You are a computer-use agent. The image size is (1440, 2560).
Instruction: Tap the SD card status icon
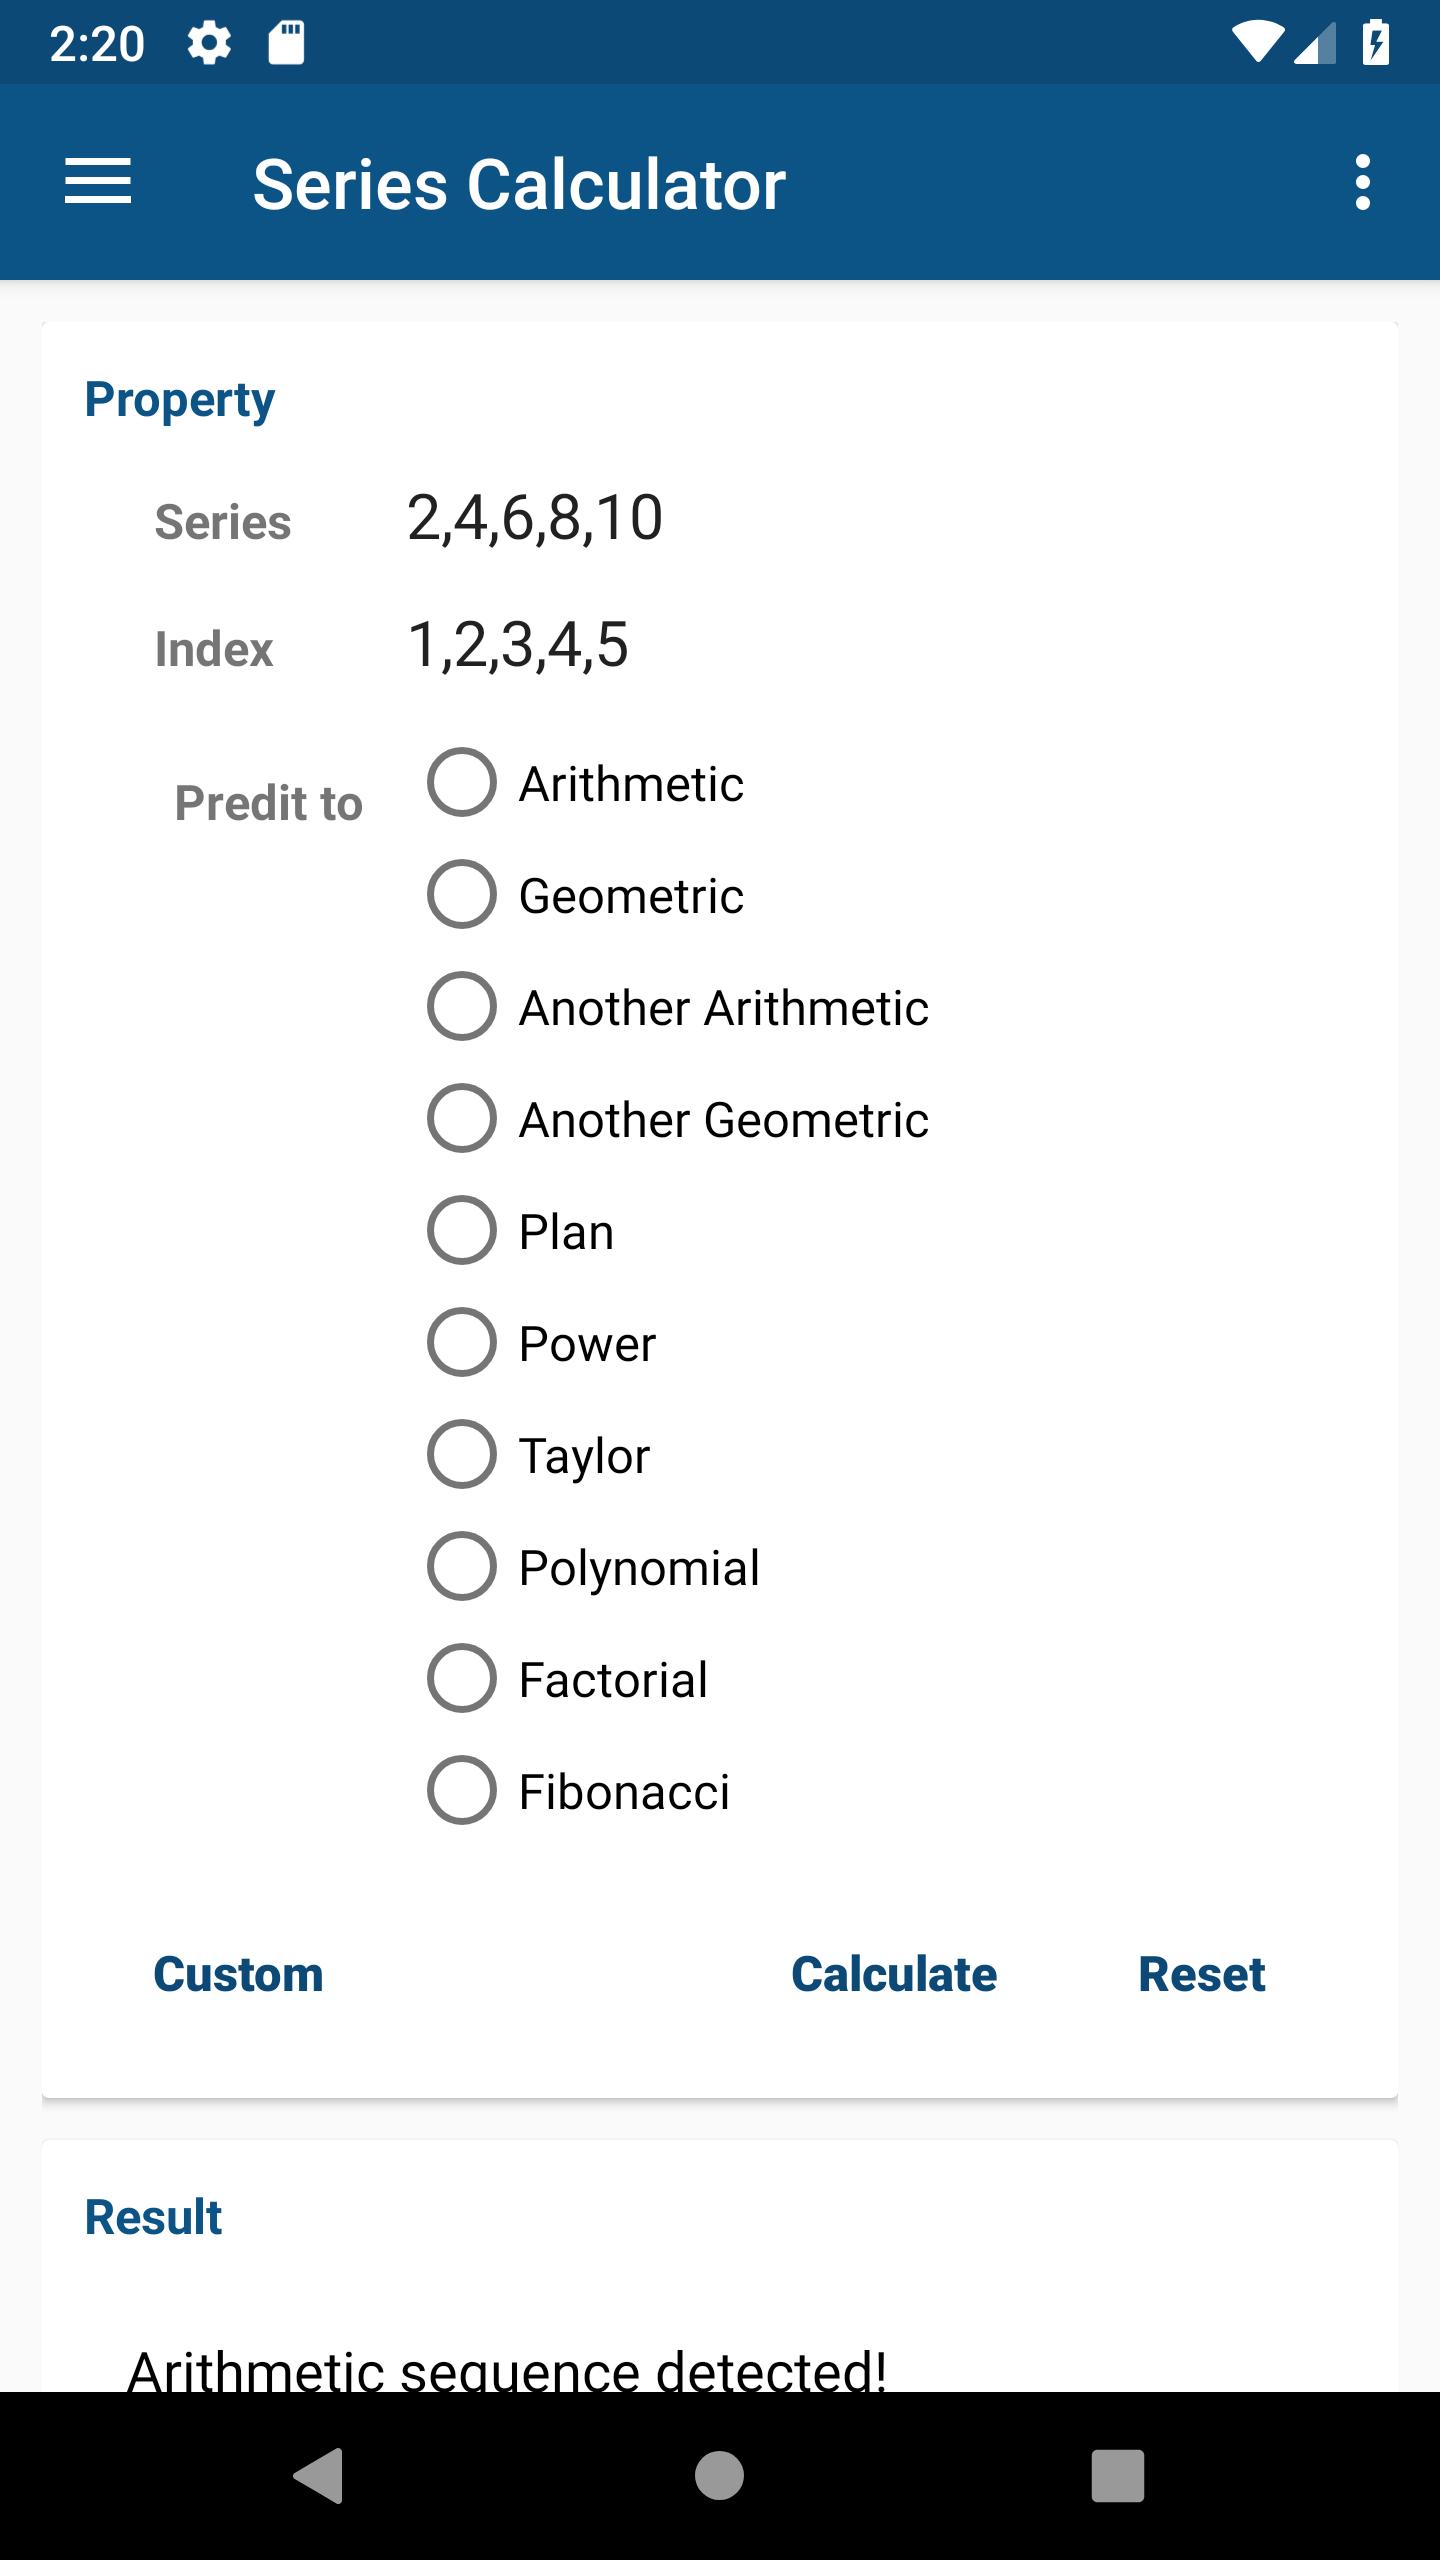point(286,44)
